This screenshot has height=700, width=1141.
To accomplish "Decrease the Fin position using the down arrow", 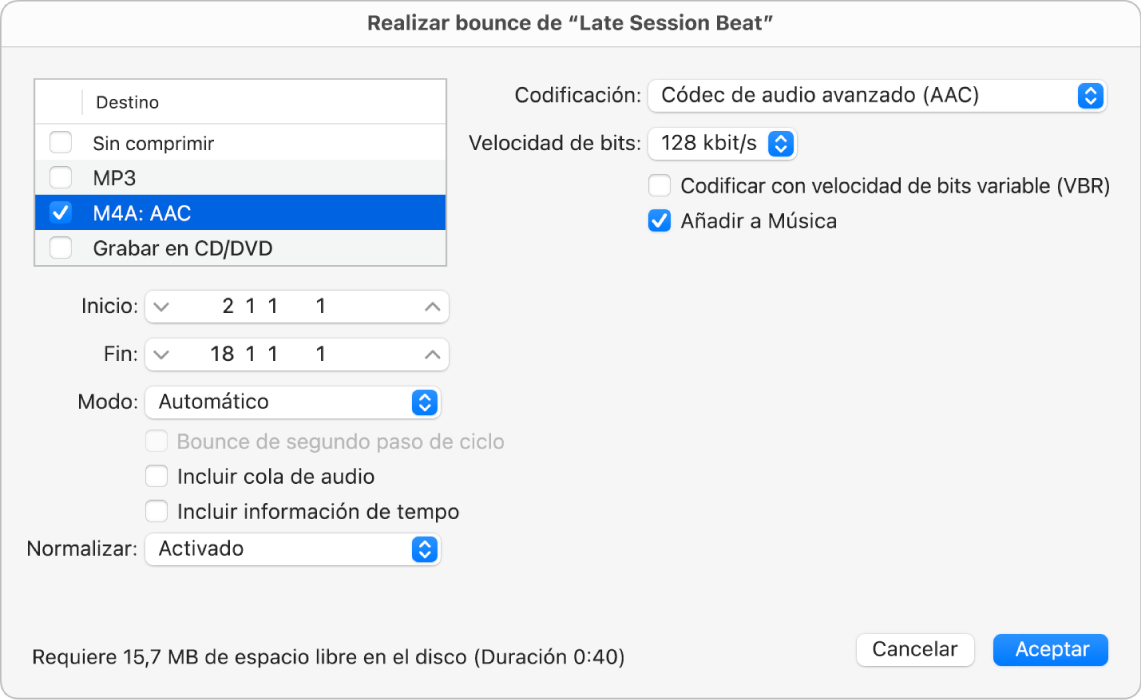I will (x=161, y=354).
